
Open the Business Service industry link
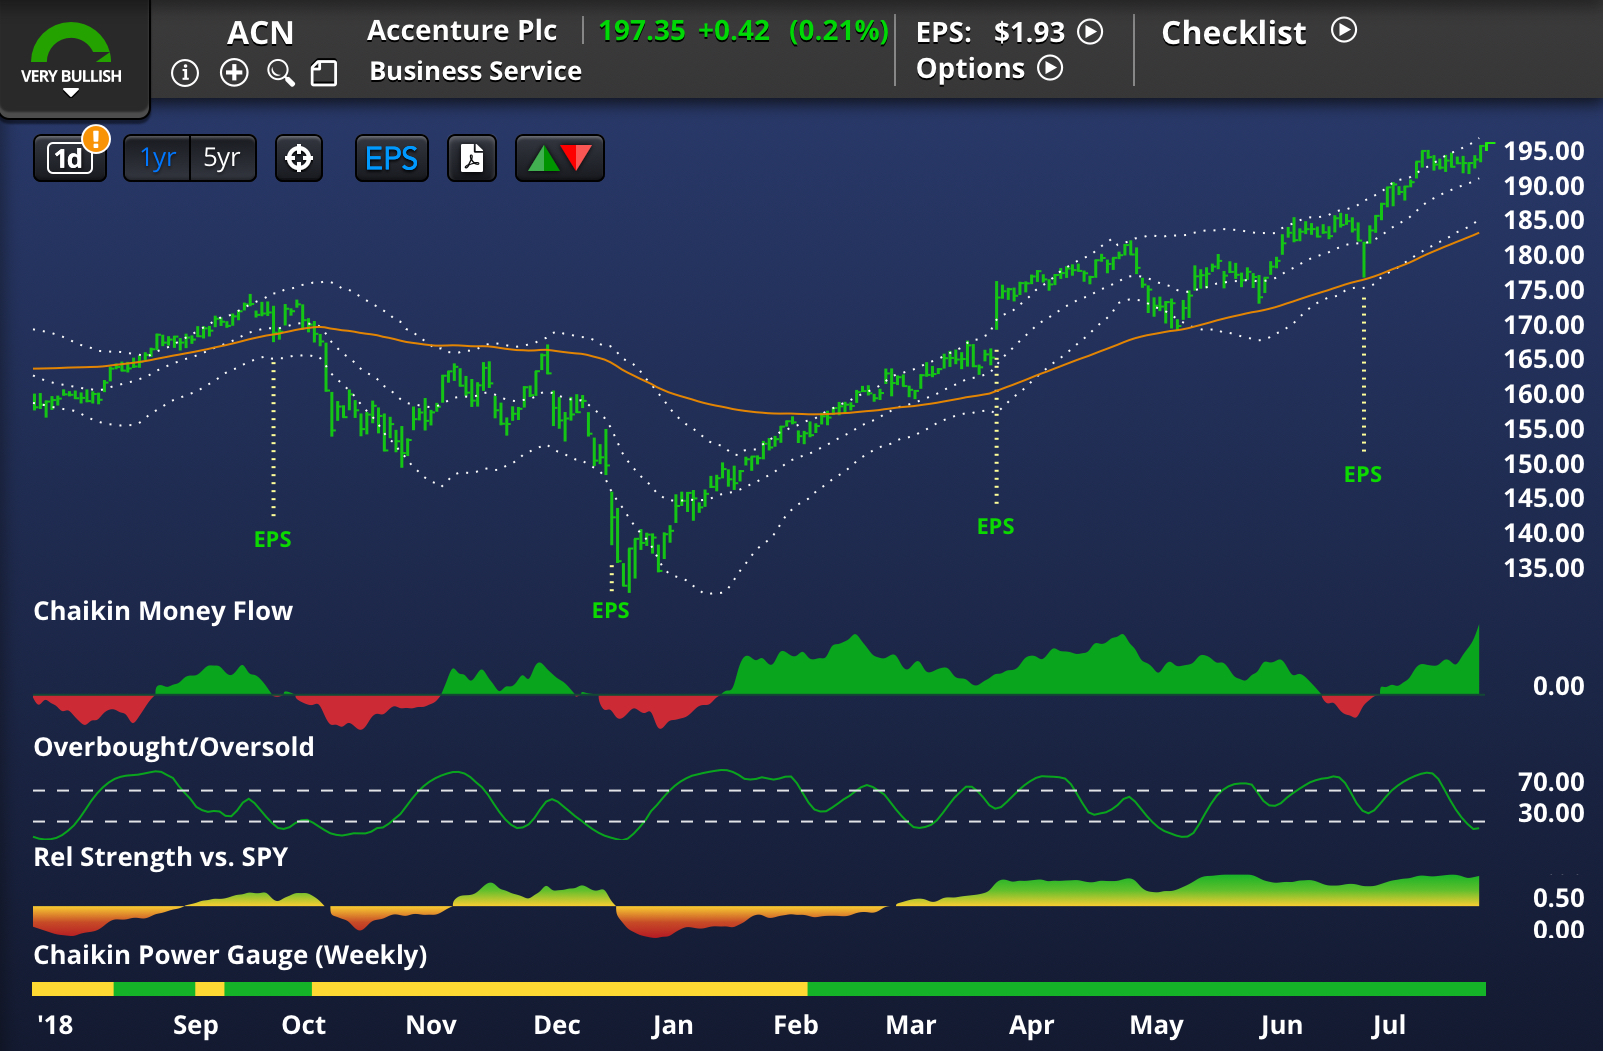pos(475,71)
